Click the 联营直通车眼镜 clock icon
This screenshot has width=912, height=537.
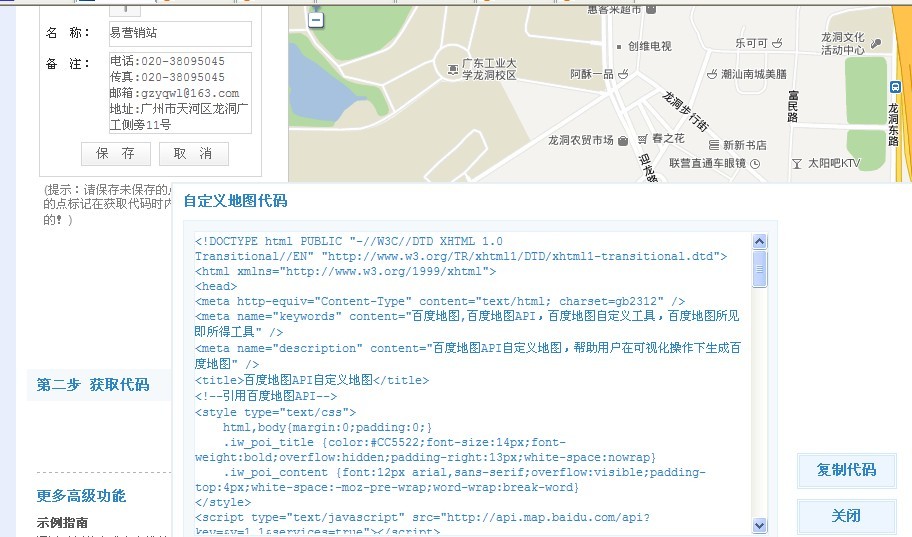point(755,163)
